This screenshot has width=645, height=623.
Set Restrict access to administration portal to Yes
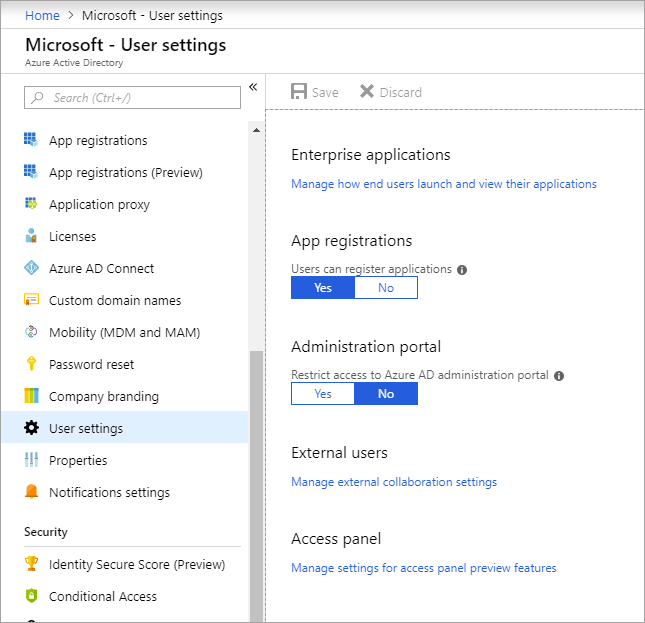(x=323, y=394)
